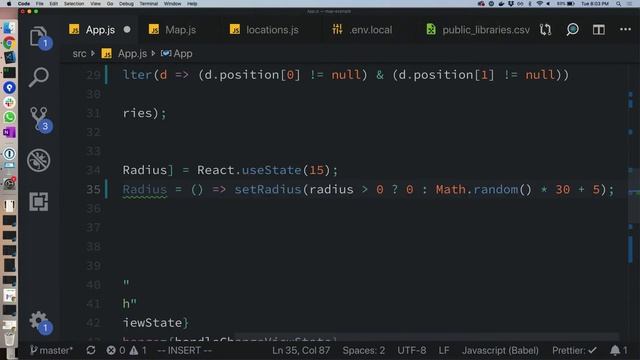Click the clock in the menu bar

(x=595, y=4)
